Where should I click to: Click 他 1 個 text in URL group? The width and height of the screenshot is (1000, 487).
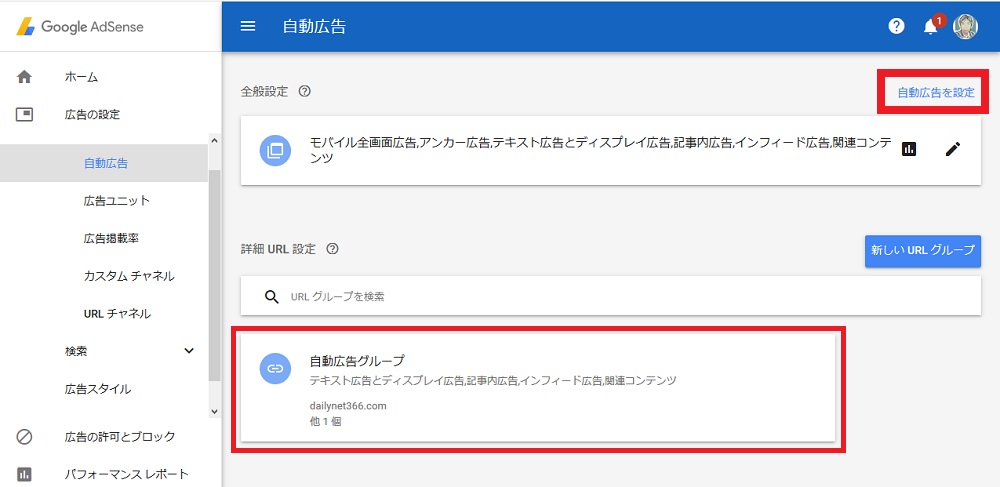[325, 421]
